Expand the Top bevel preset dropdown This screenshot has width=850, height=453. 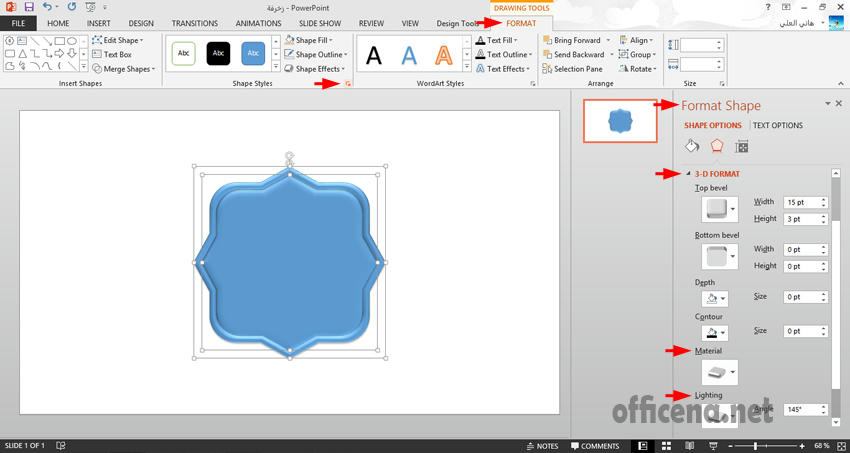coord(735,210)
